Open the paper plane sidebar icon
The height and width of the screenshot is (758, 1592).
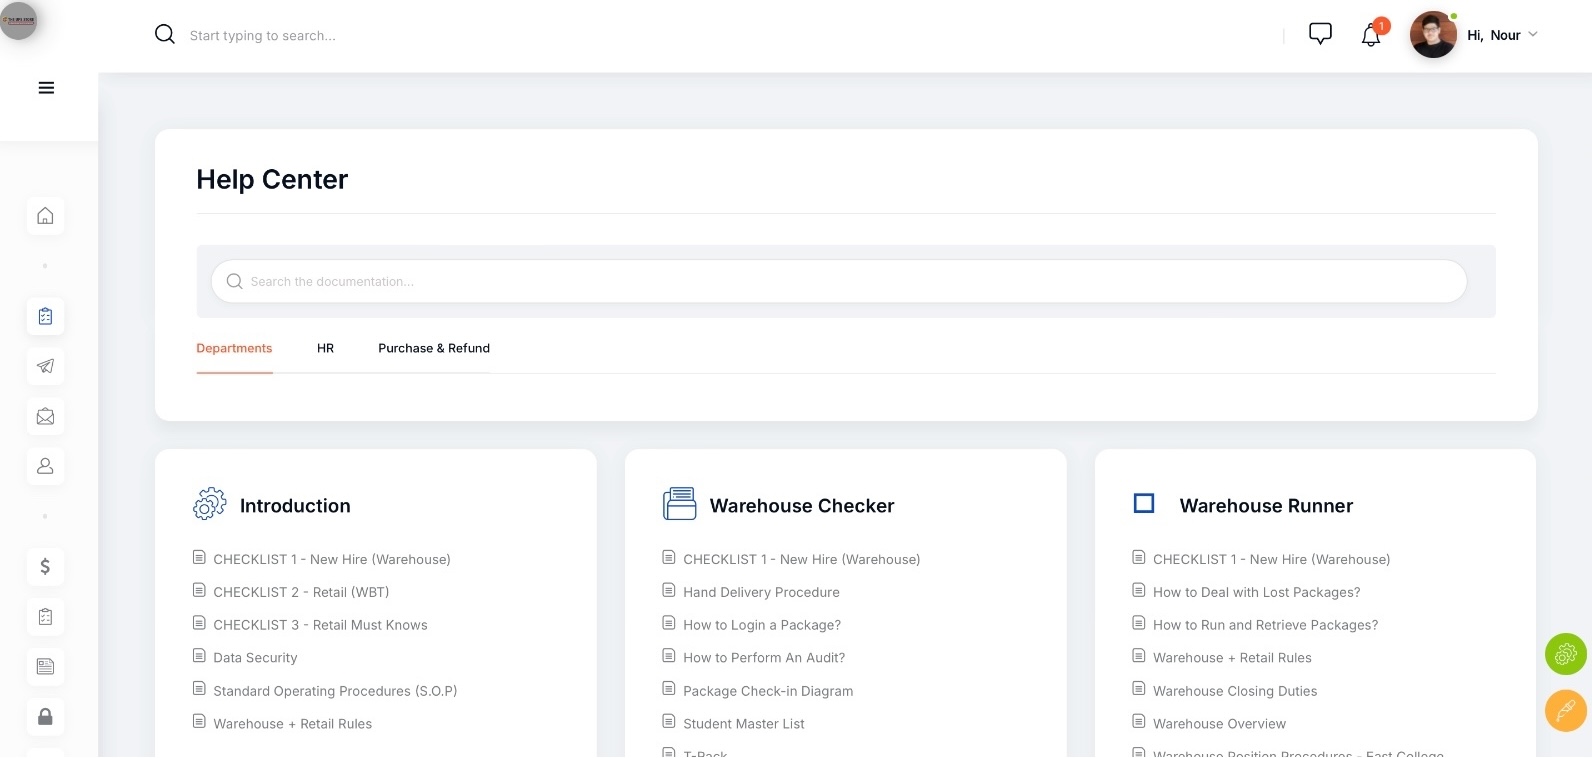45,366
